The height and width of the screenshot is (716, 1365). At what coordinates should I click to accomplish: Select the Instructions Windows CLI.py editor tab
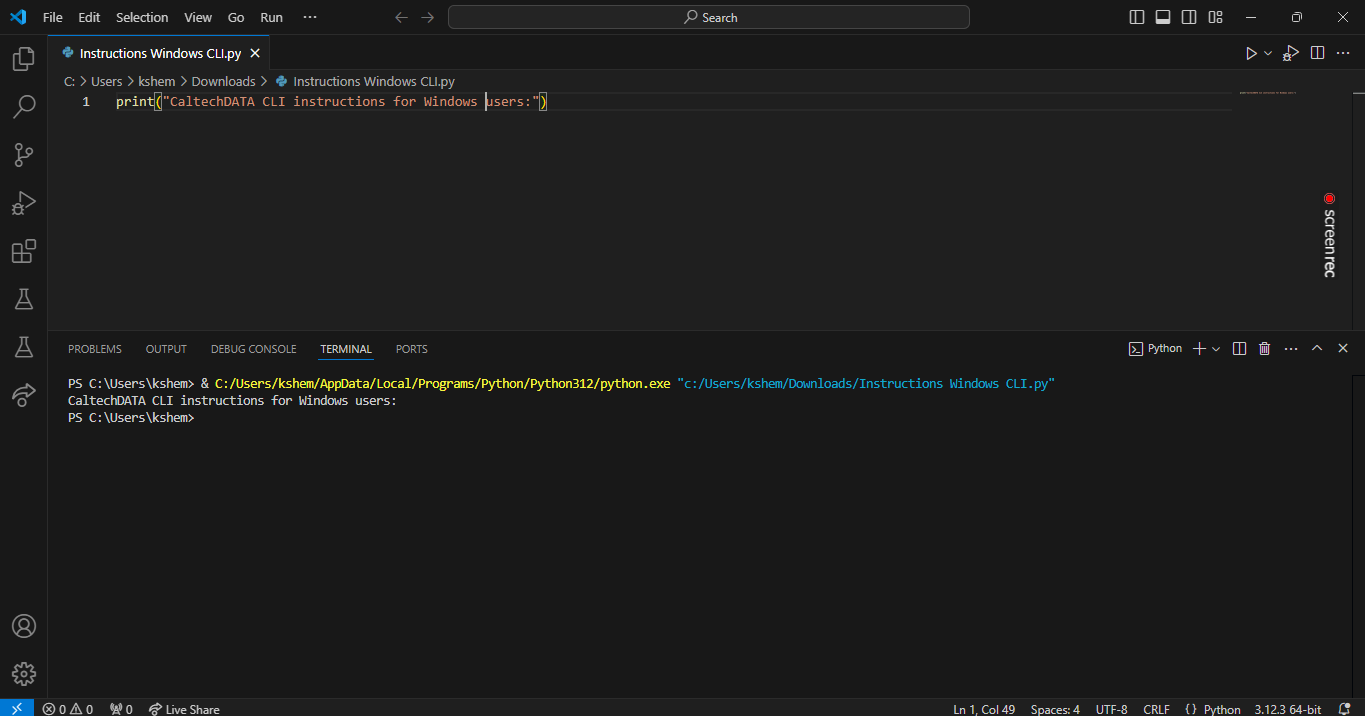tap(160, 54)
